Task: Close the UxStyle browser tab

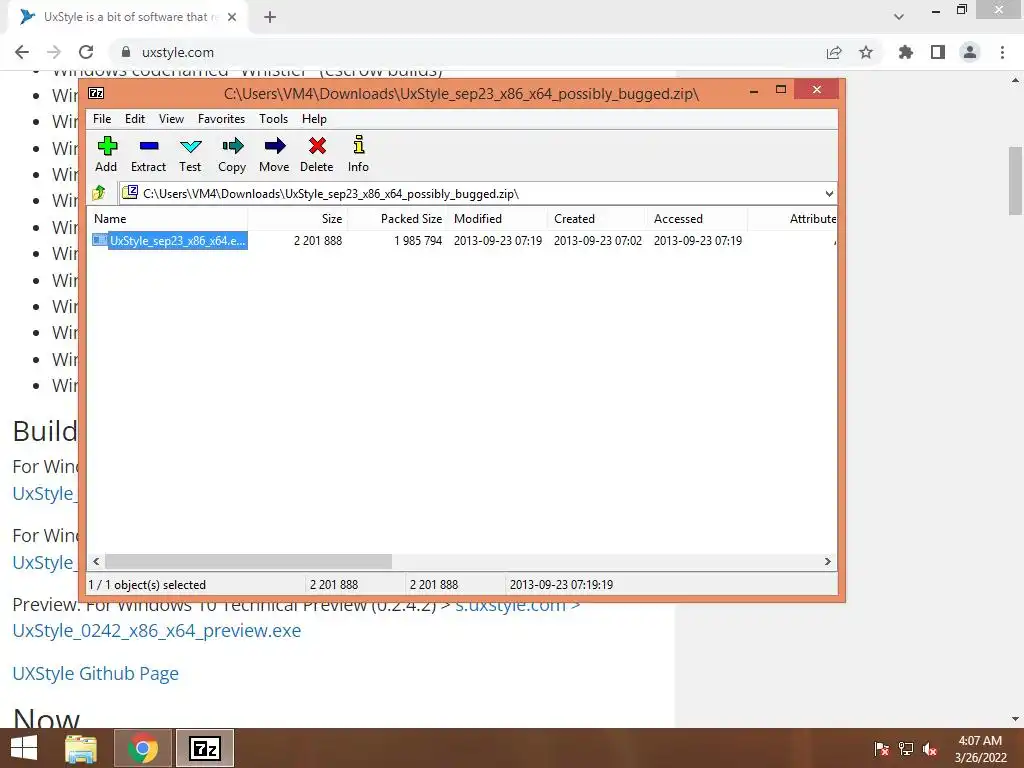Action: pos(232,17)
